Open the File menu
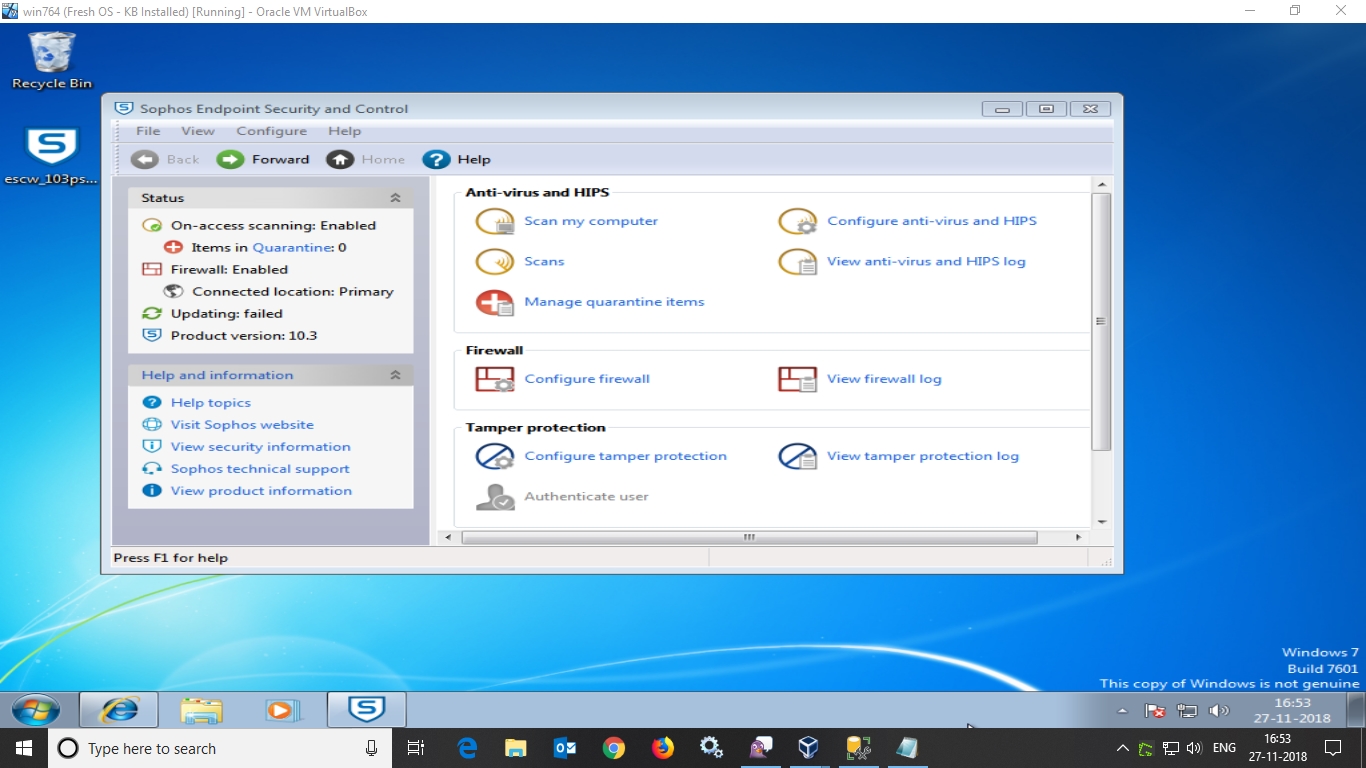Viewport: 1366px width, 768px height. 148,131
